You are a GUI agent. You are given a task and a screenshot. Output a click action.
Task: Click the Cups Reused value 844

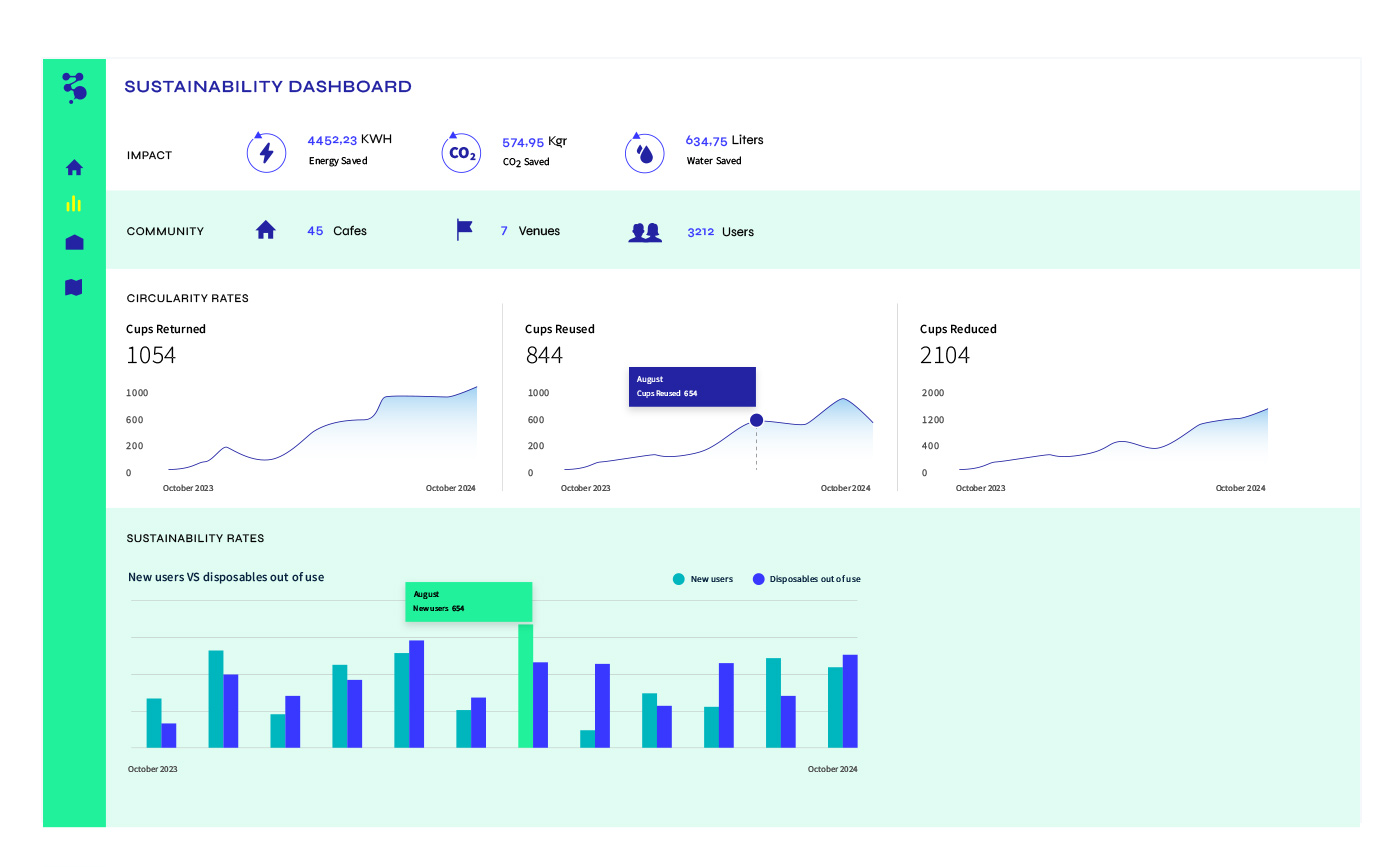[544, 355]
